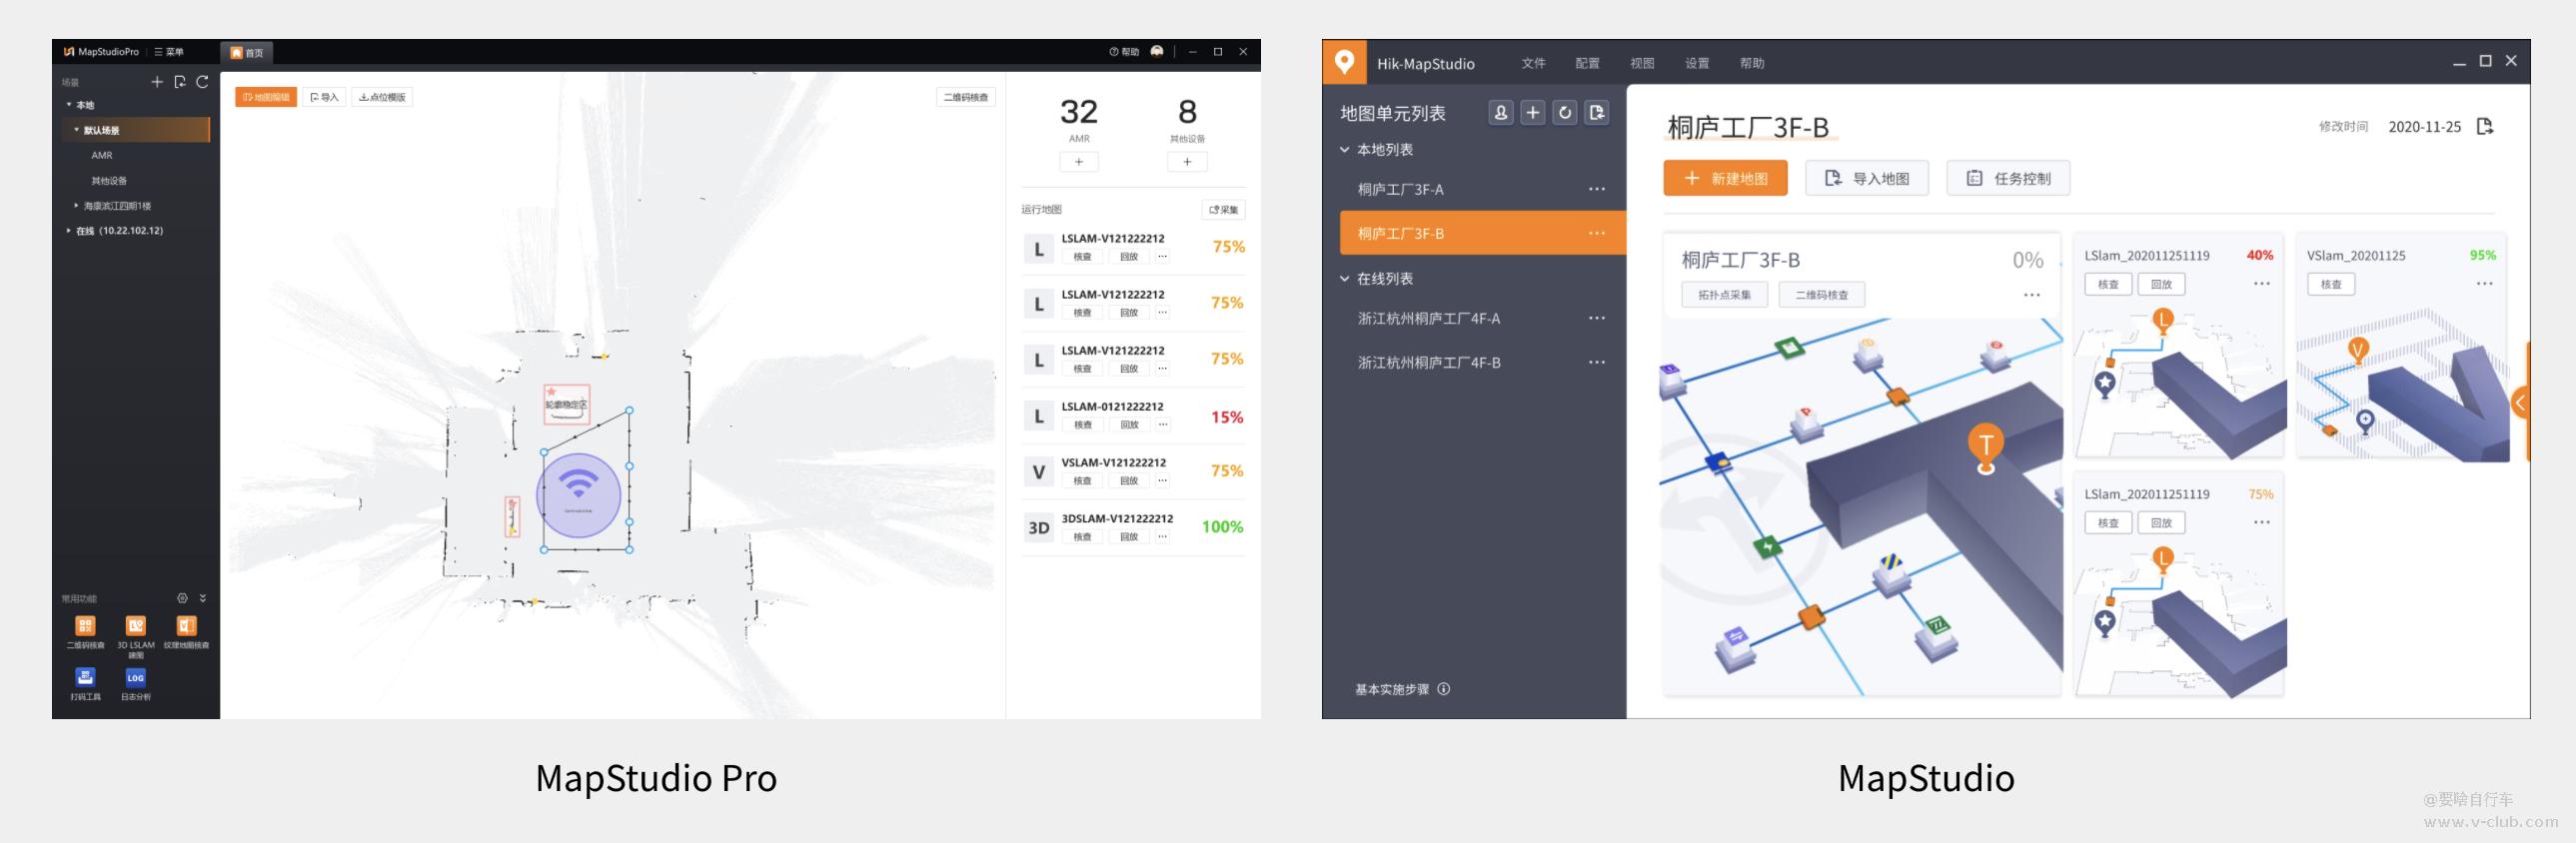
Task: Collapse the 本地列表 section
Action: point(1345,150)
